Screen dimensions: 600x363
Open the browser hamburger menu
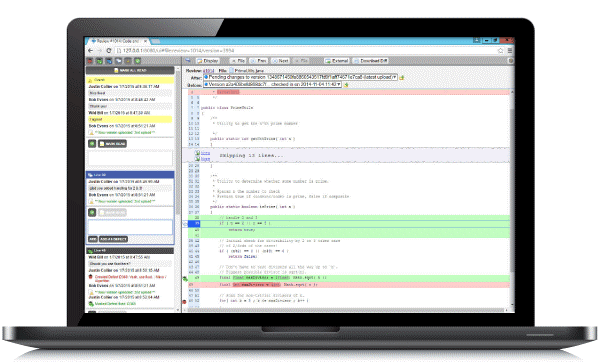[510, 50]
